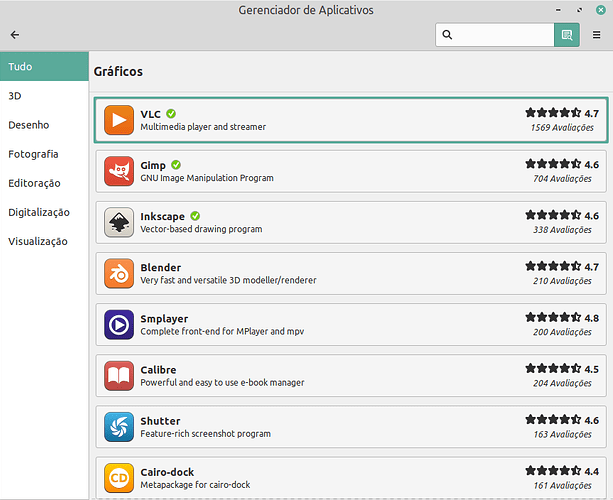Click VLC installed green checkmark
This screenshot has width=613, height=500.
click(171, 114)
